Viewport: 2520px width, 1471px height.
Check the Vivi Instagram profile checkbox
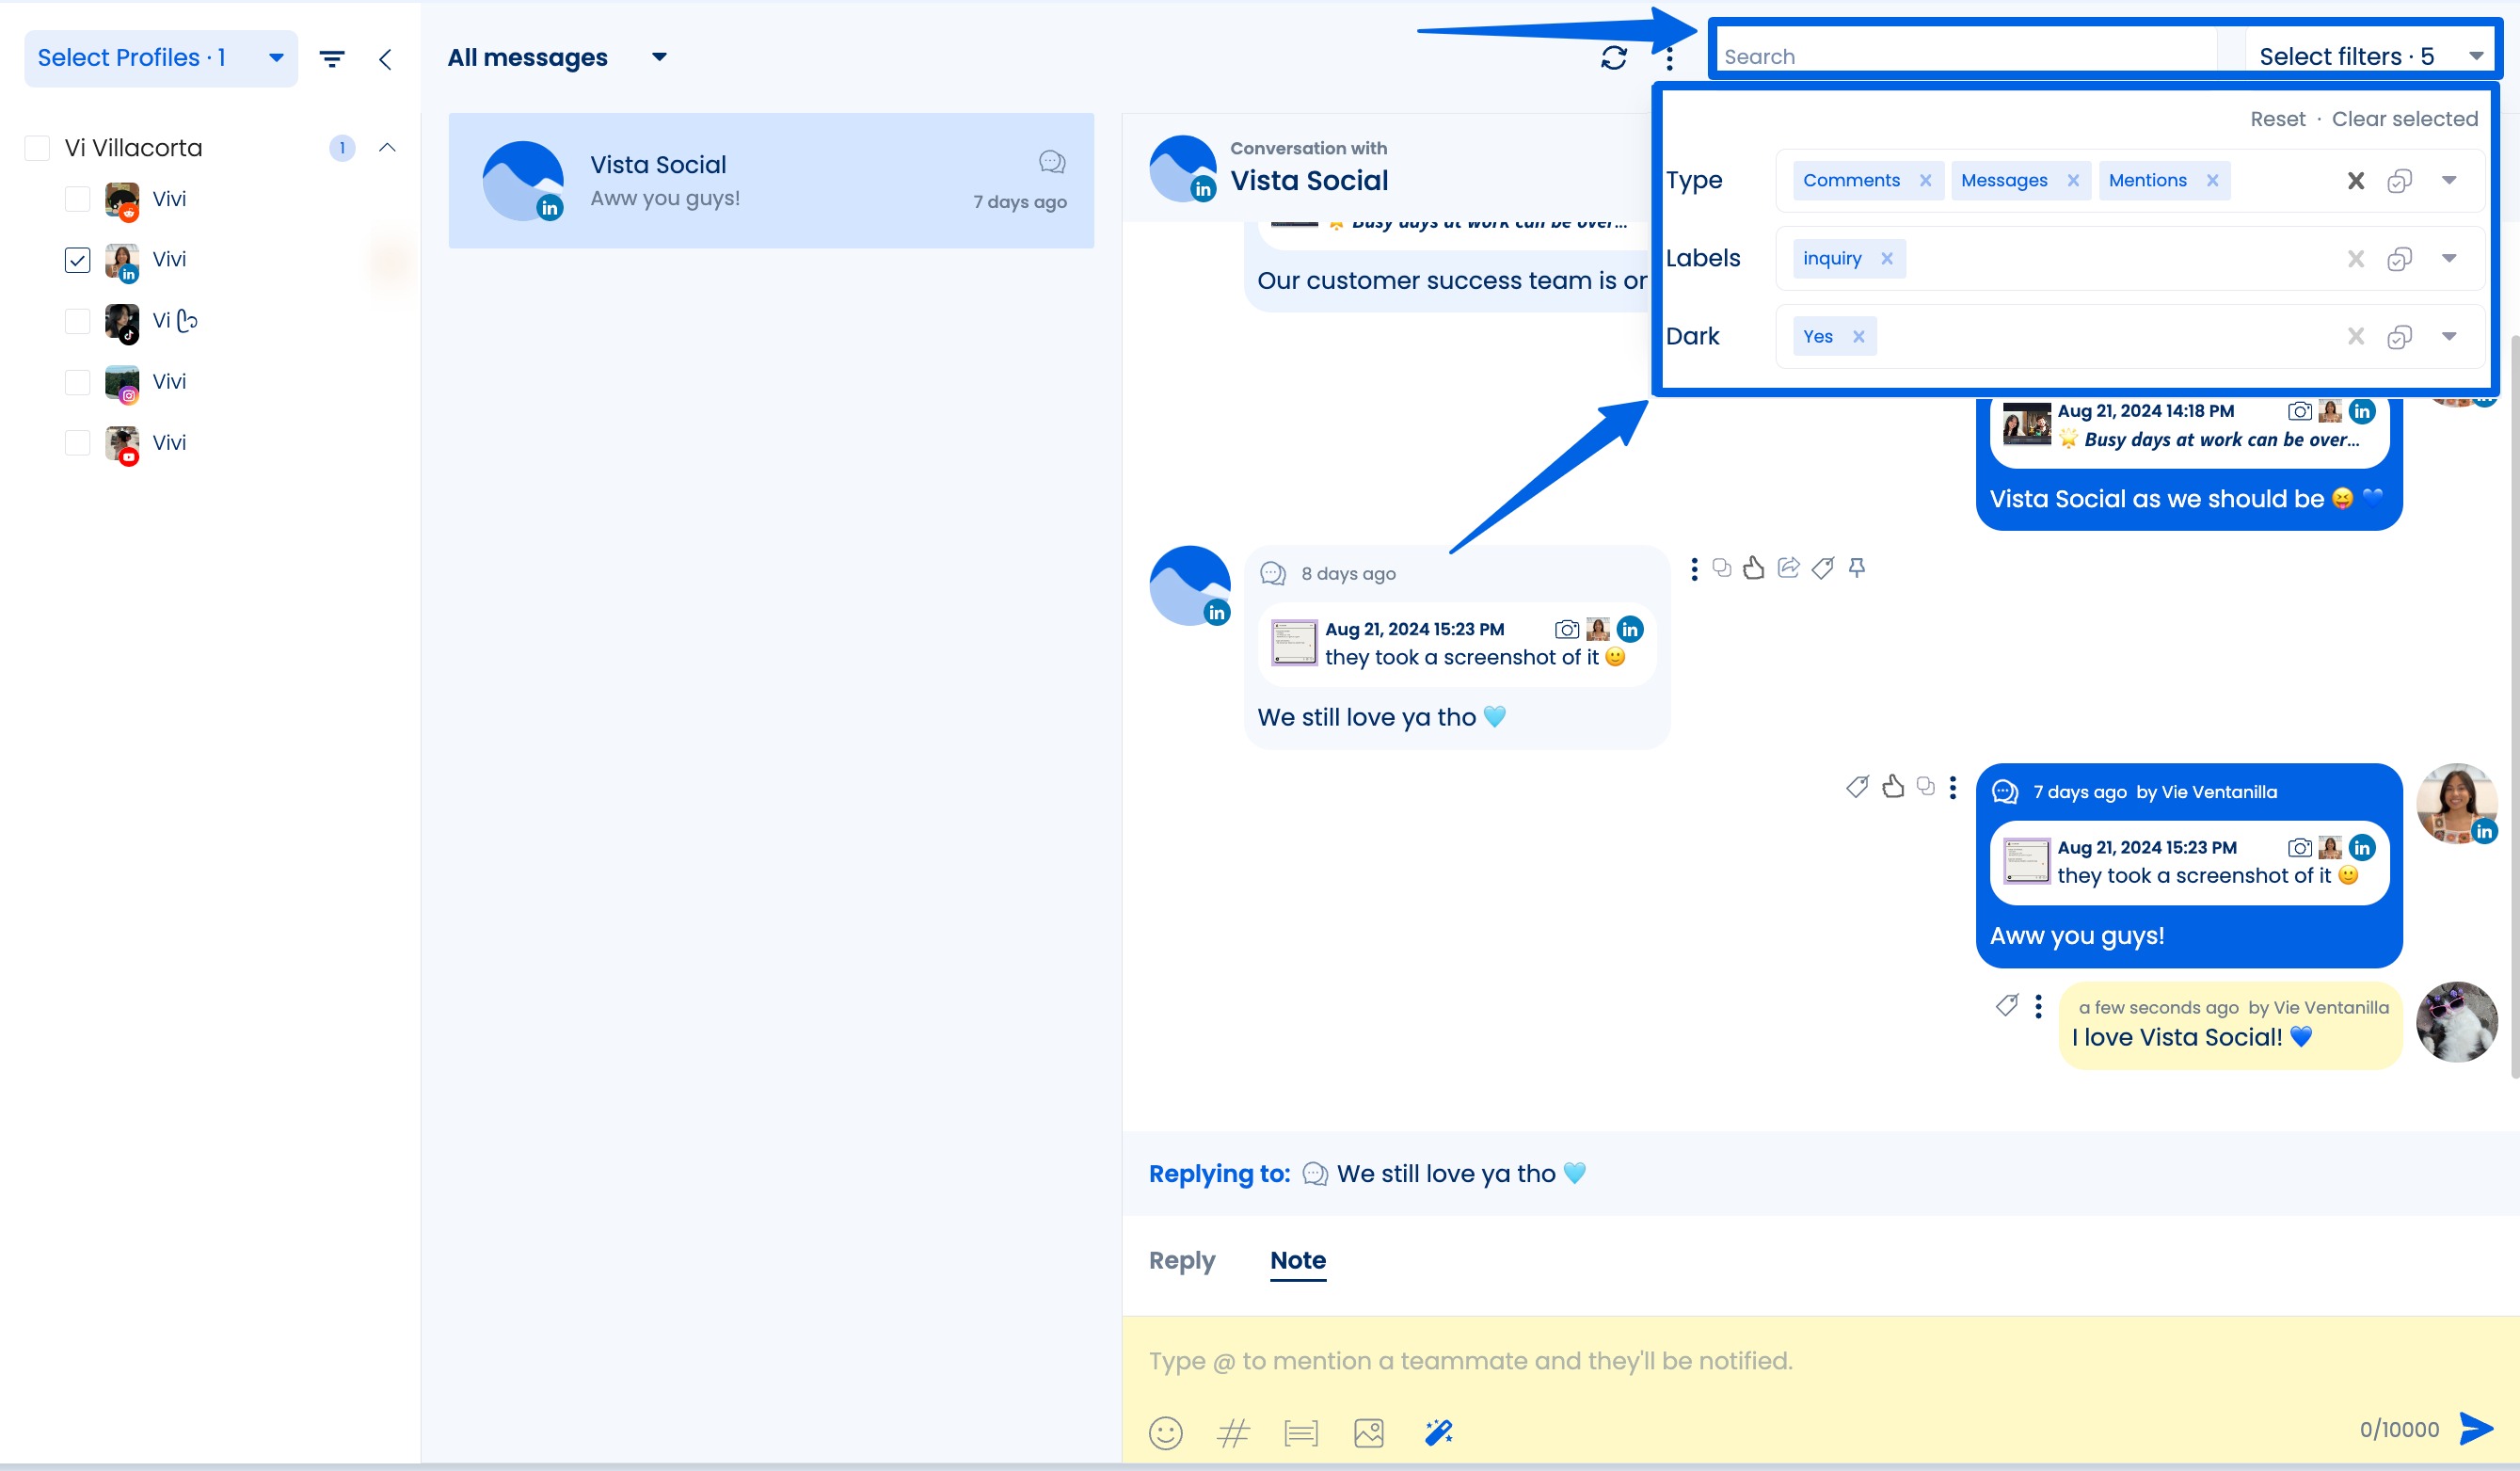[77, 382]
